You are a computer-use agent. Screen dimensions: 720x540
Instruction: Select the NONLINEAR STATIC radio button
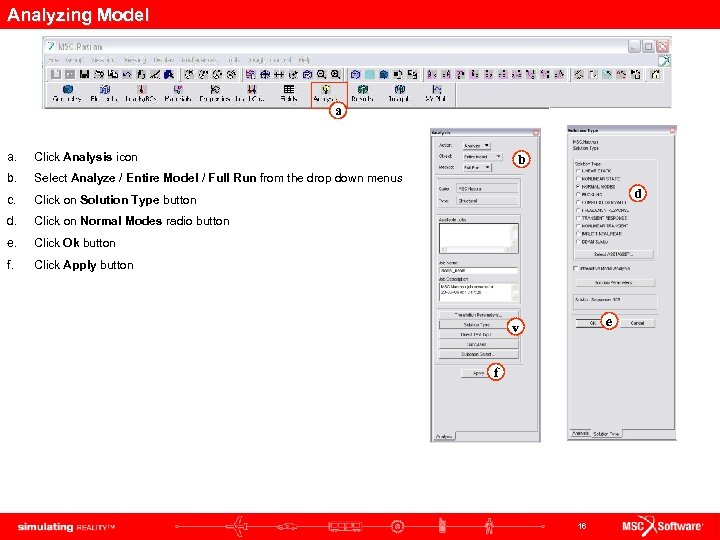578,179
